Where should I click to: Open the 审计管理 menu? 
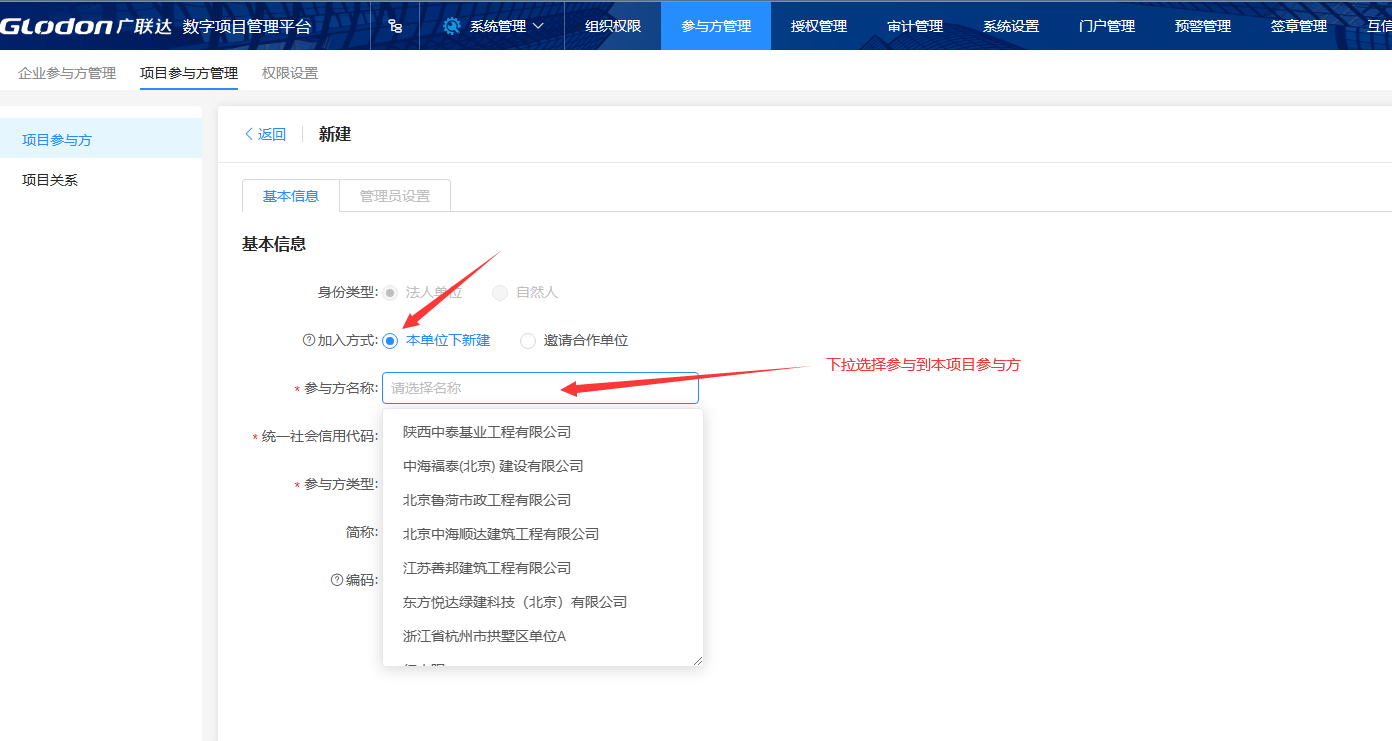point(915,26)
